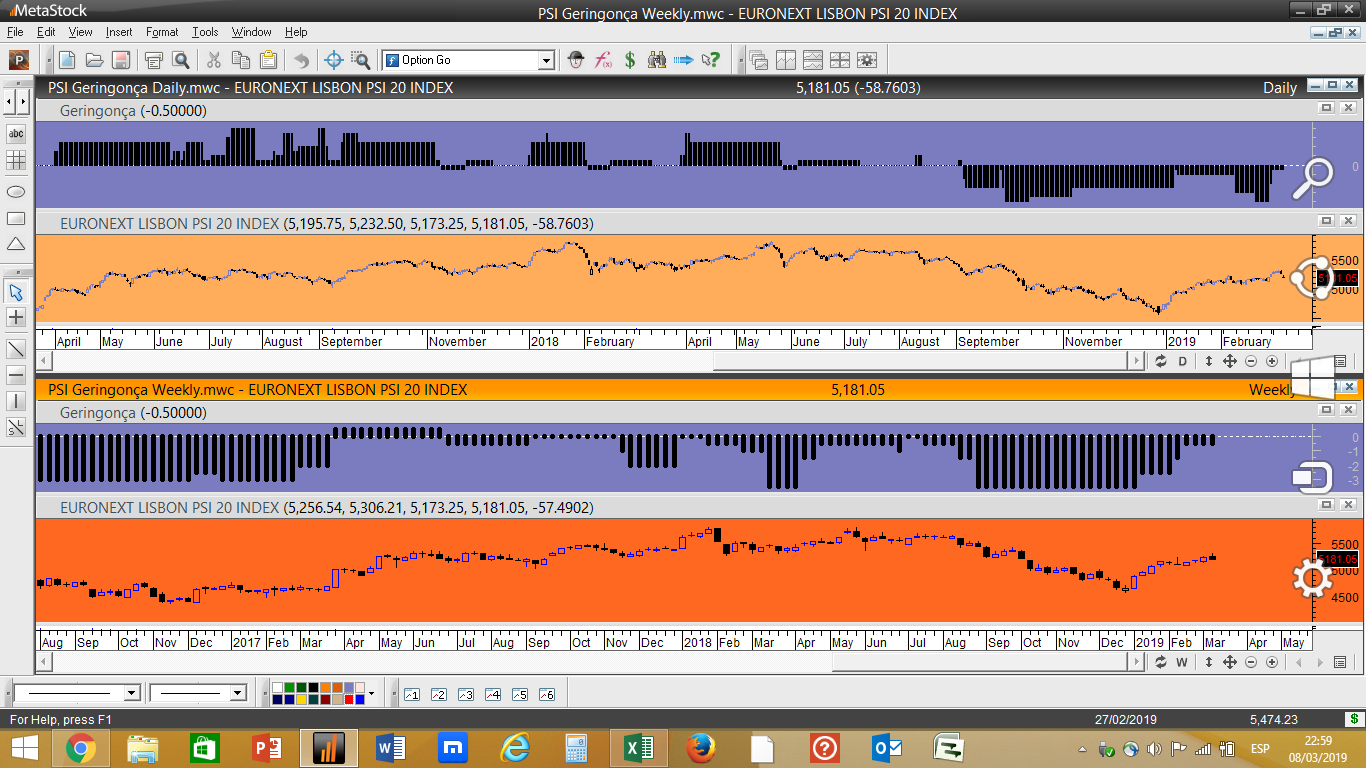Image resolution: width=1366 pixels, height=768 pixels.
Task: Click the weekly periodicity W button
Action: point(1181,662)
